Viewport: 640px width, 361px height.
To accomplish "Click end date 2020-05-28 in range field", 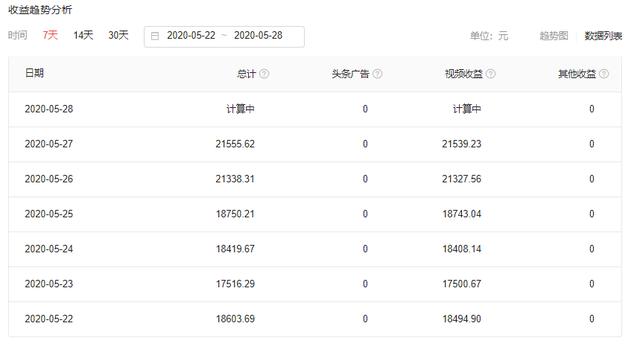I will click(258, 36).
